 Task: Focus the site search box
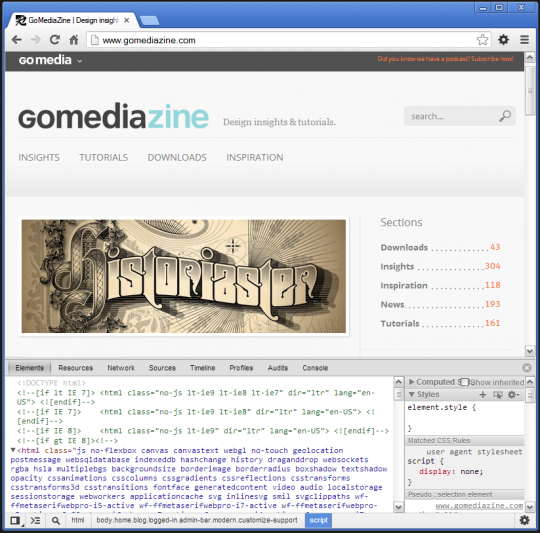460,116
